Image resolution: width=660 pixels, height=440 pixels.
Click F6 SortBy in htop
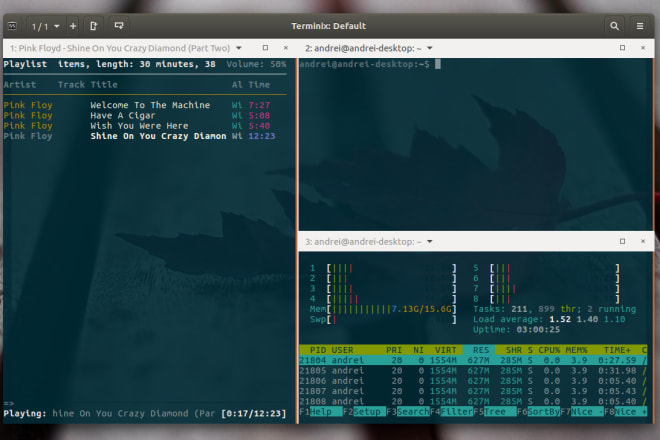tap(538, 411)
